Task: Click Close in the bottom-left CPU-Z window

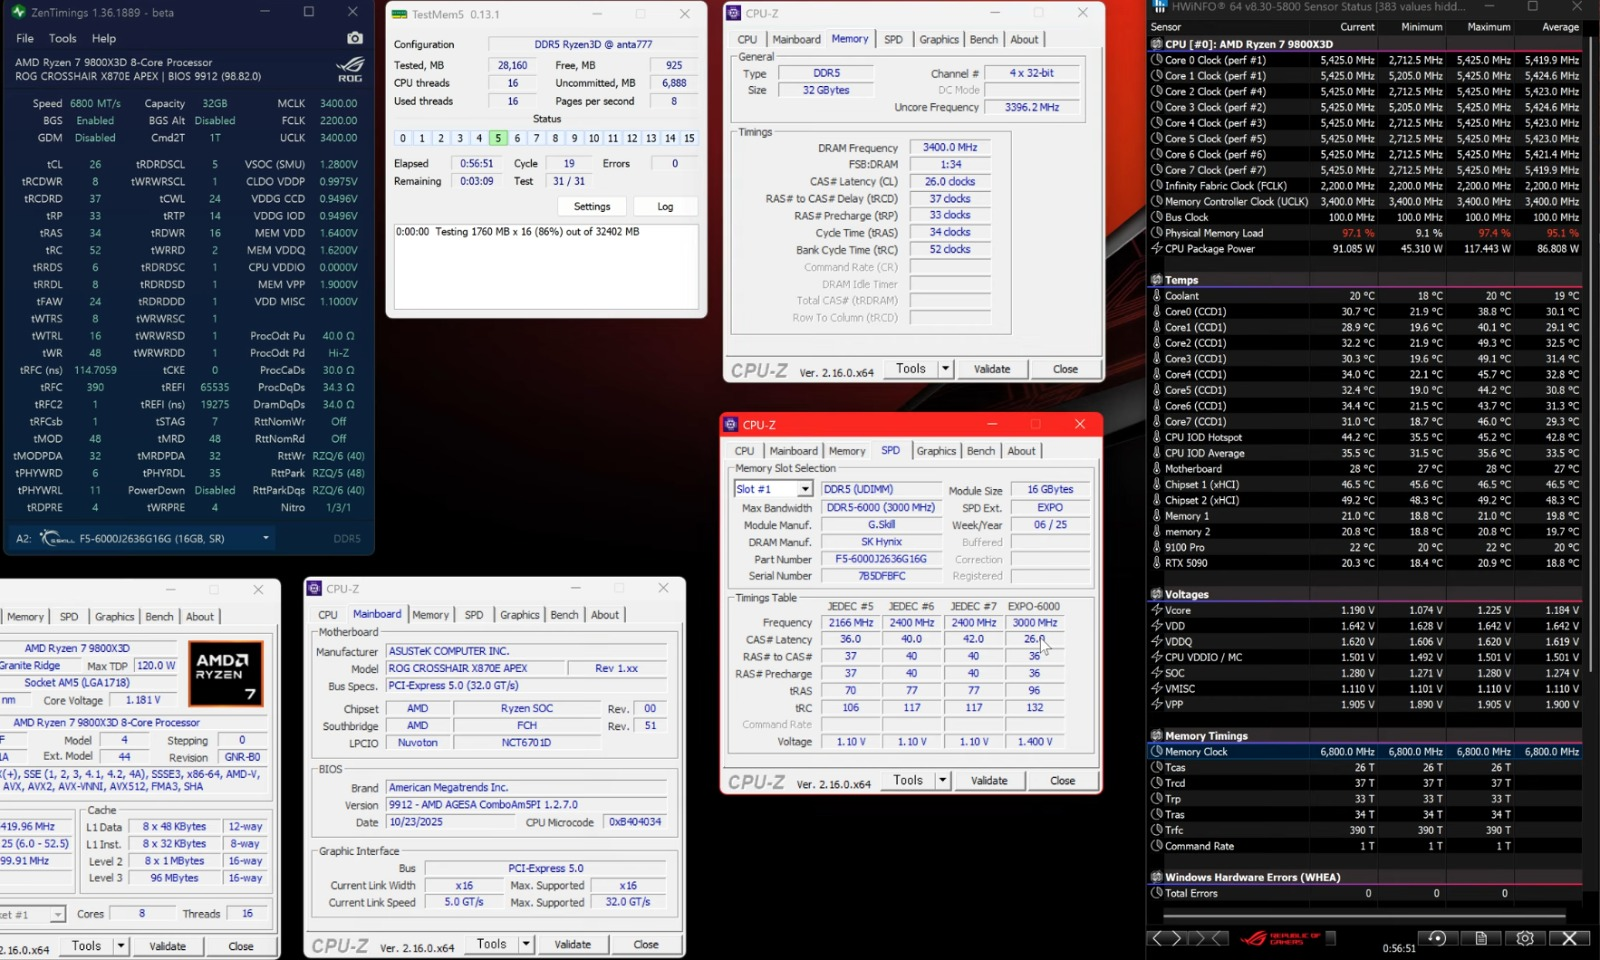Action: tap(241, 946)
